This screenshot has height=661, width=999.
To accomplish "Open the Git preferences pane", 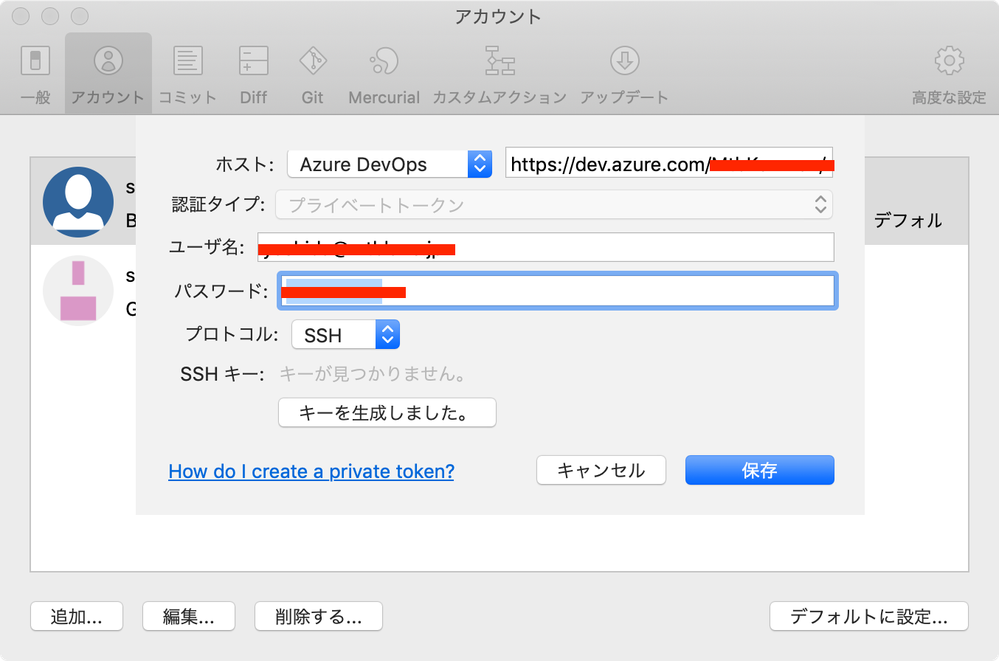I will point(313,75).
